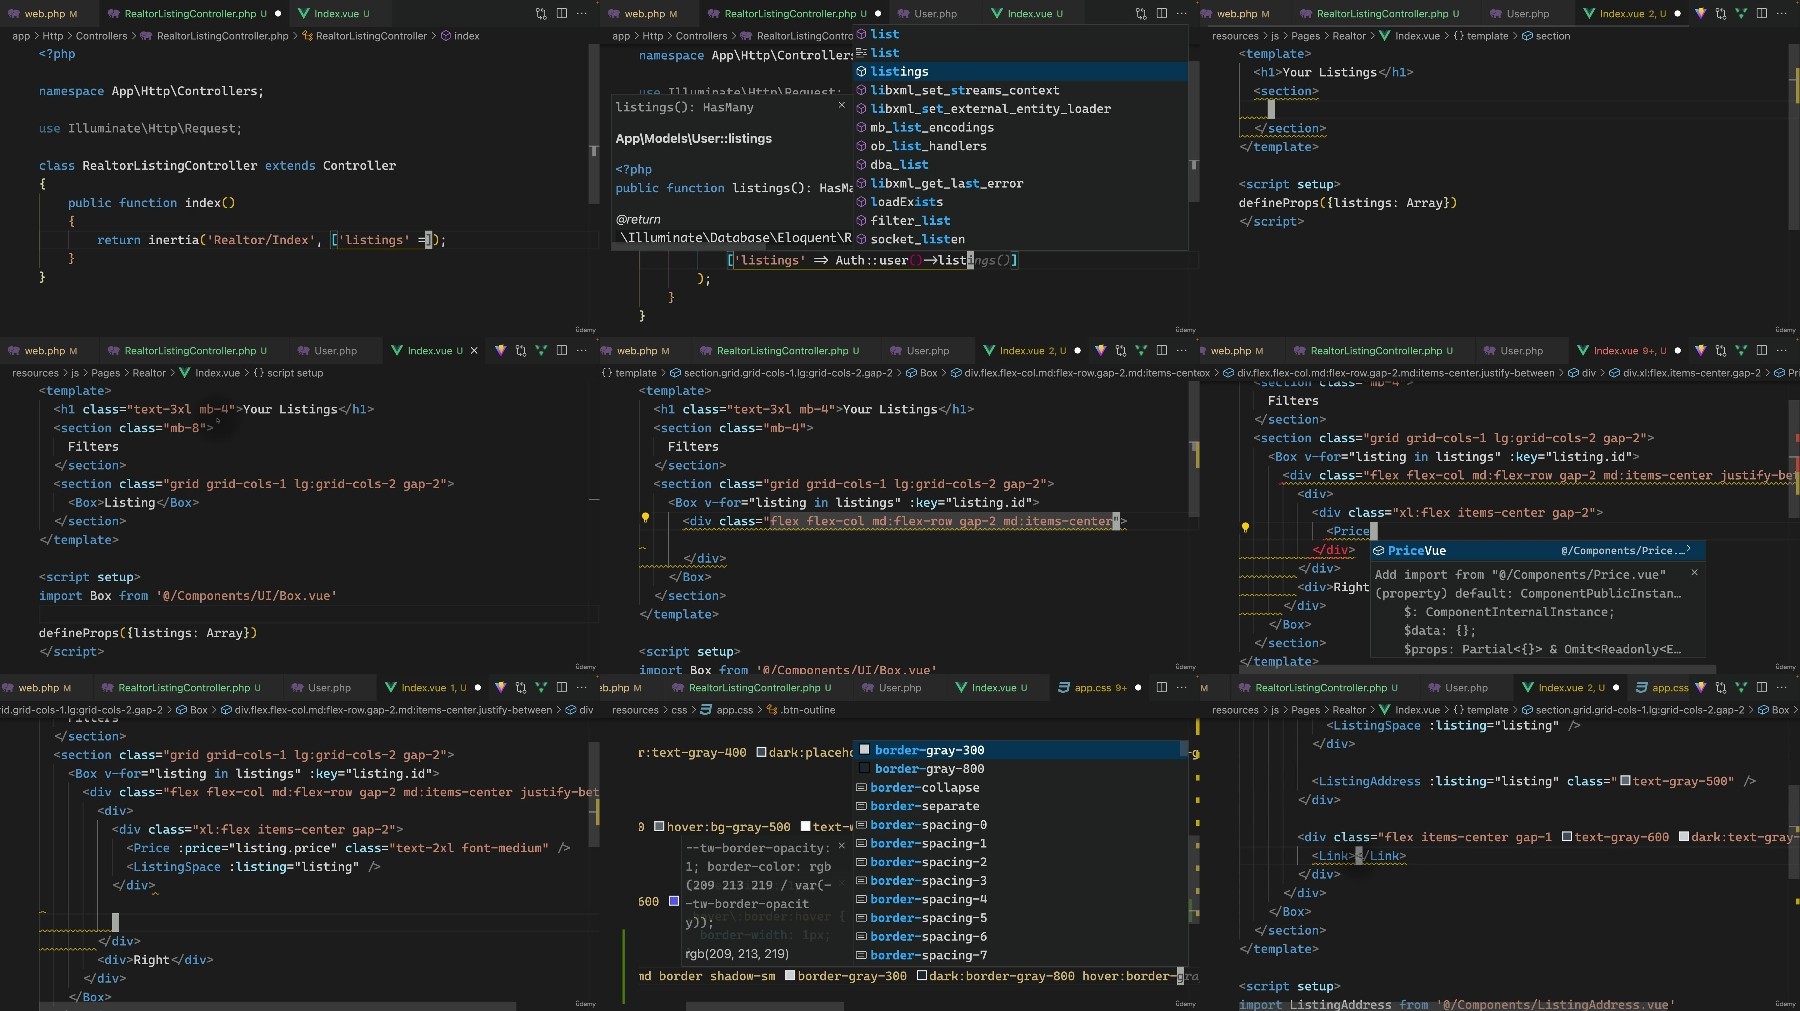The height and width of the screenshot is (1011, 1800).
Task: Click Split Editor icon above the listings suggestion popup
Action: click(1161, 14)
